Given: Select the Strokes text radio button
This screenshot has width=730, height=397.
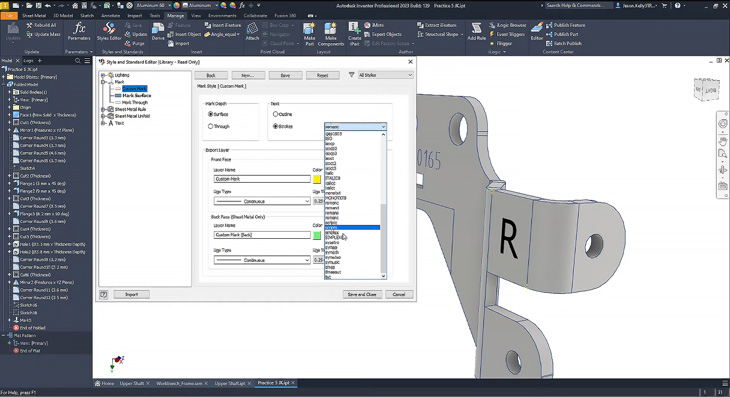Looking at the screenshot, I should pyautogui.click(x=275, y=126).
